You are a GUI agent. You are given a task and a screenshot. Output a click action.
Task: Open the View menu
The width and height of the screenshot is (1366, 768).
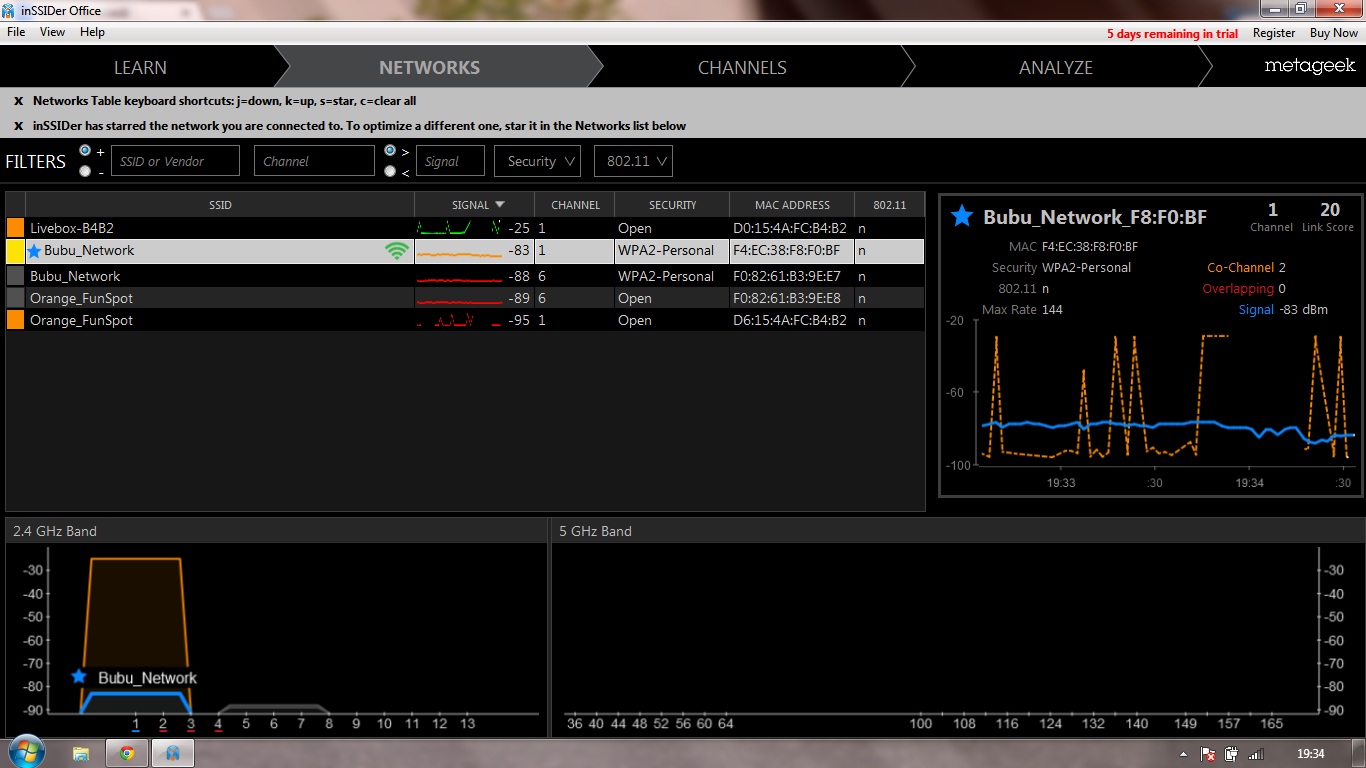point(52,32)
